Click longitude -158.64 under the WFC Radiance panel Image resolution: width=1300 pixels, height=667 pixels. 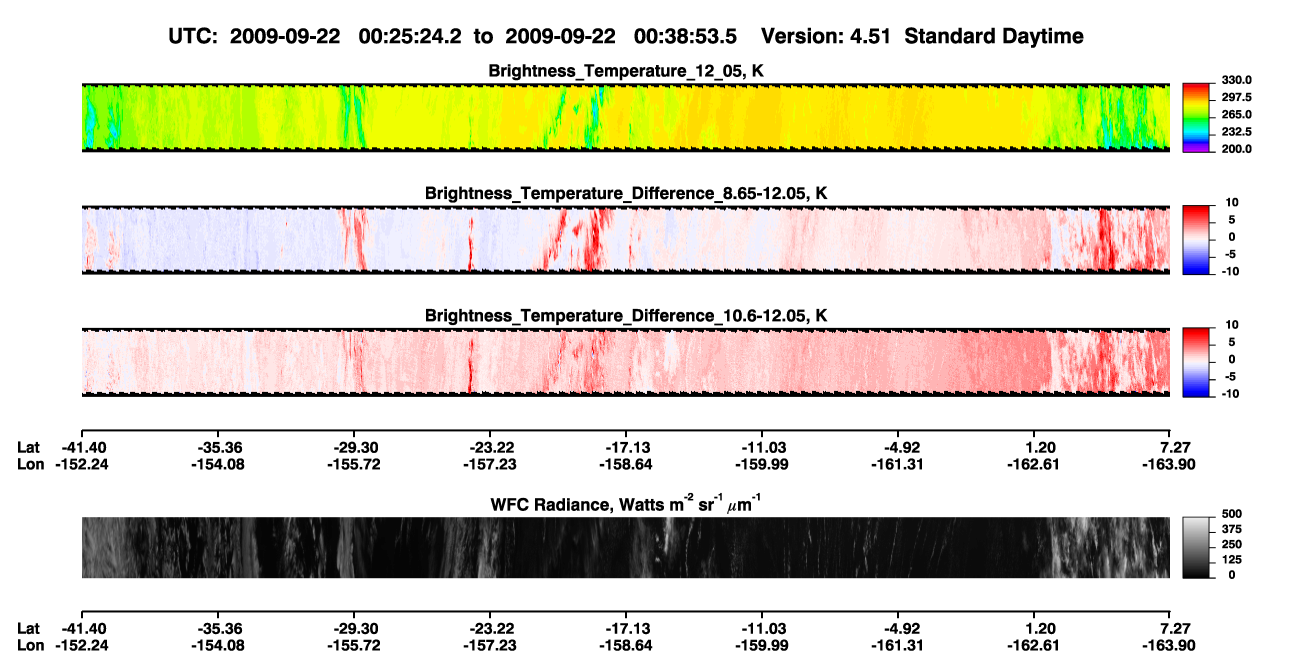[x=626, y=645]
